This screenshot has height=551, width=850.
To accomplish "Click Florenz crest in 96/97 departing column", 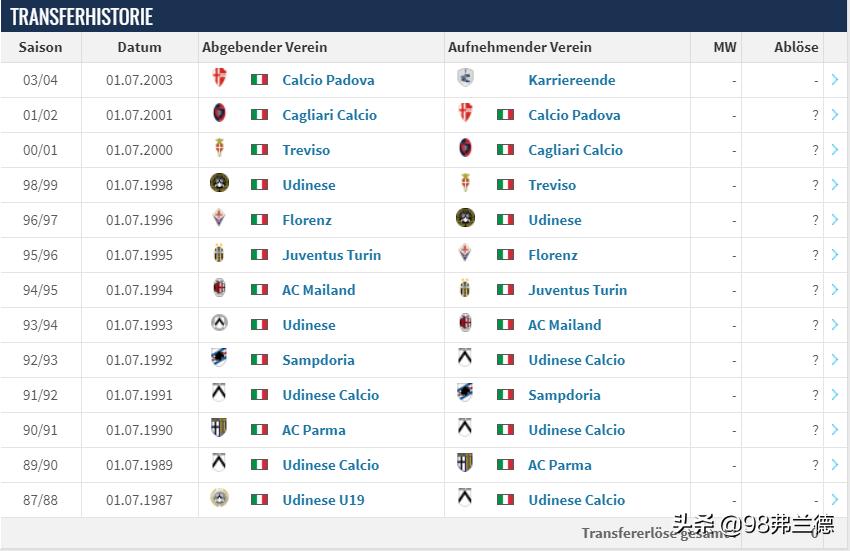I will coord(220,219).
